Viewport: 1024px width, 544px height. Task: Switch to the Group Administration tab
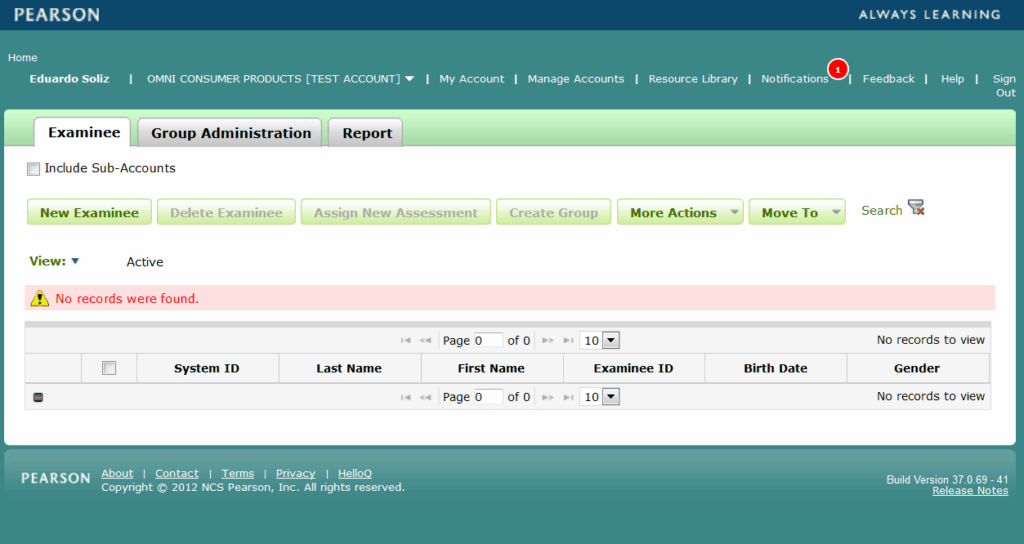point(230,133)
